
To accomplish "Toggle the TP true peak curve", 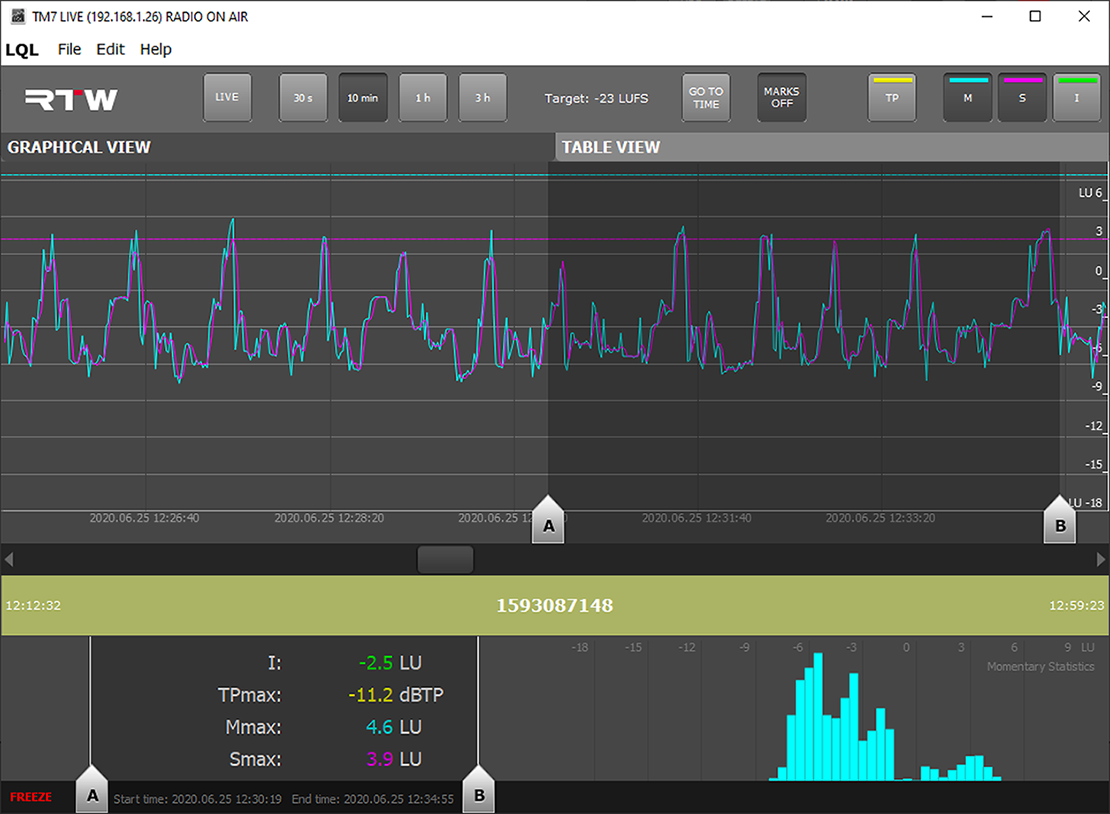I will point(892,98).
